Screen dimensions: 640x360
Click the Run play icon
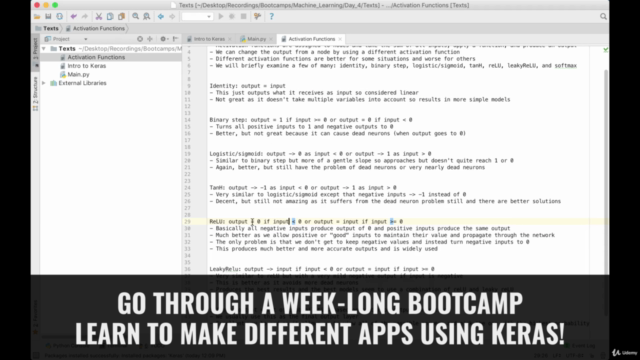point(221,16)
